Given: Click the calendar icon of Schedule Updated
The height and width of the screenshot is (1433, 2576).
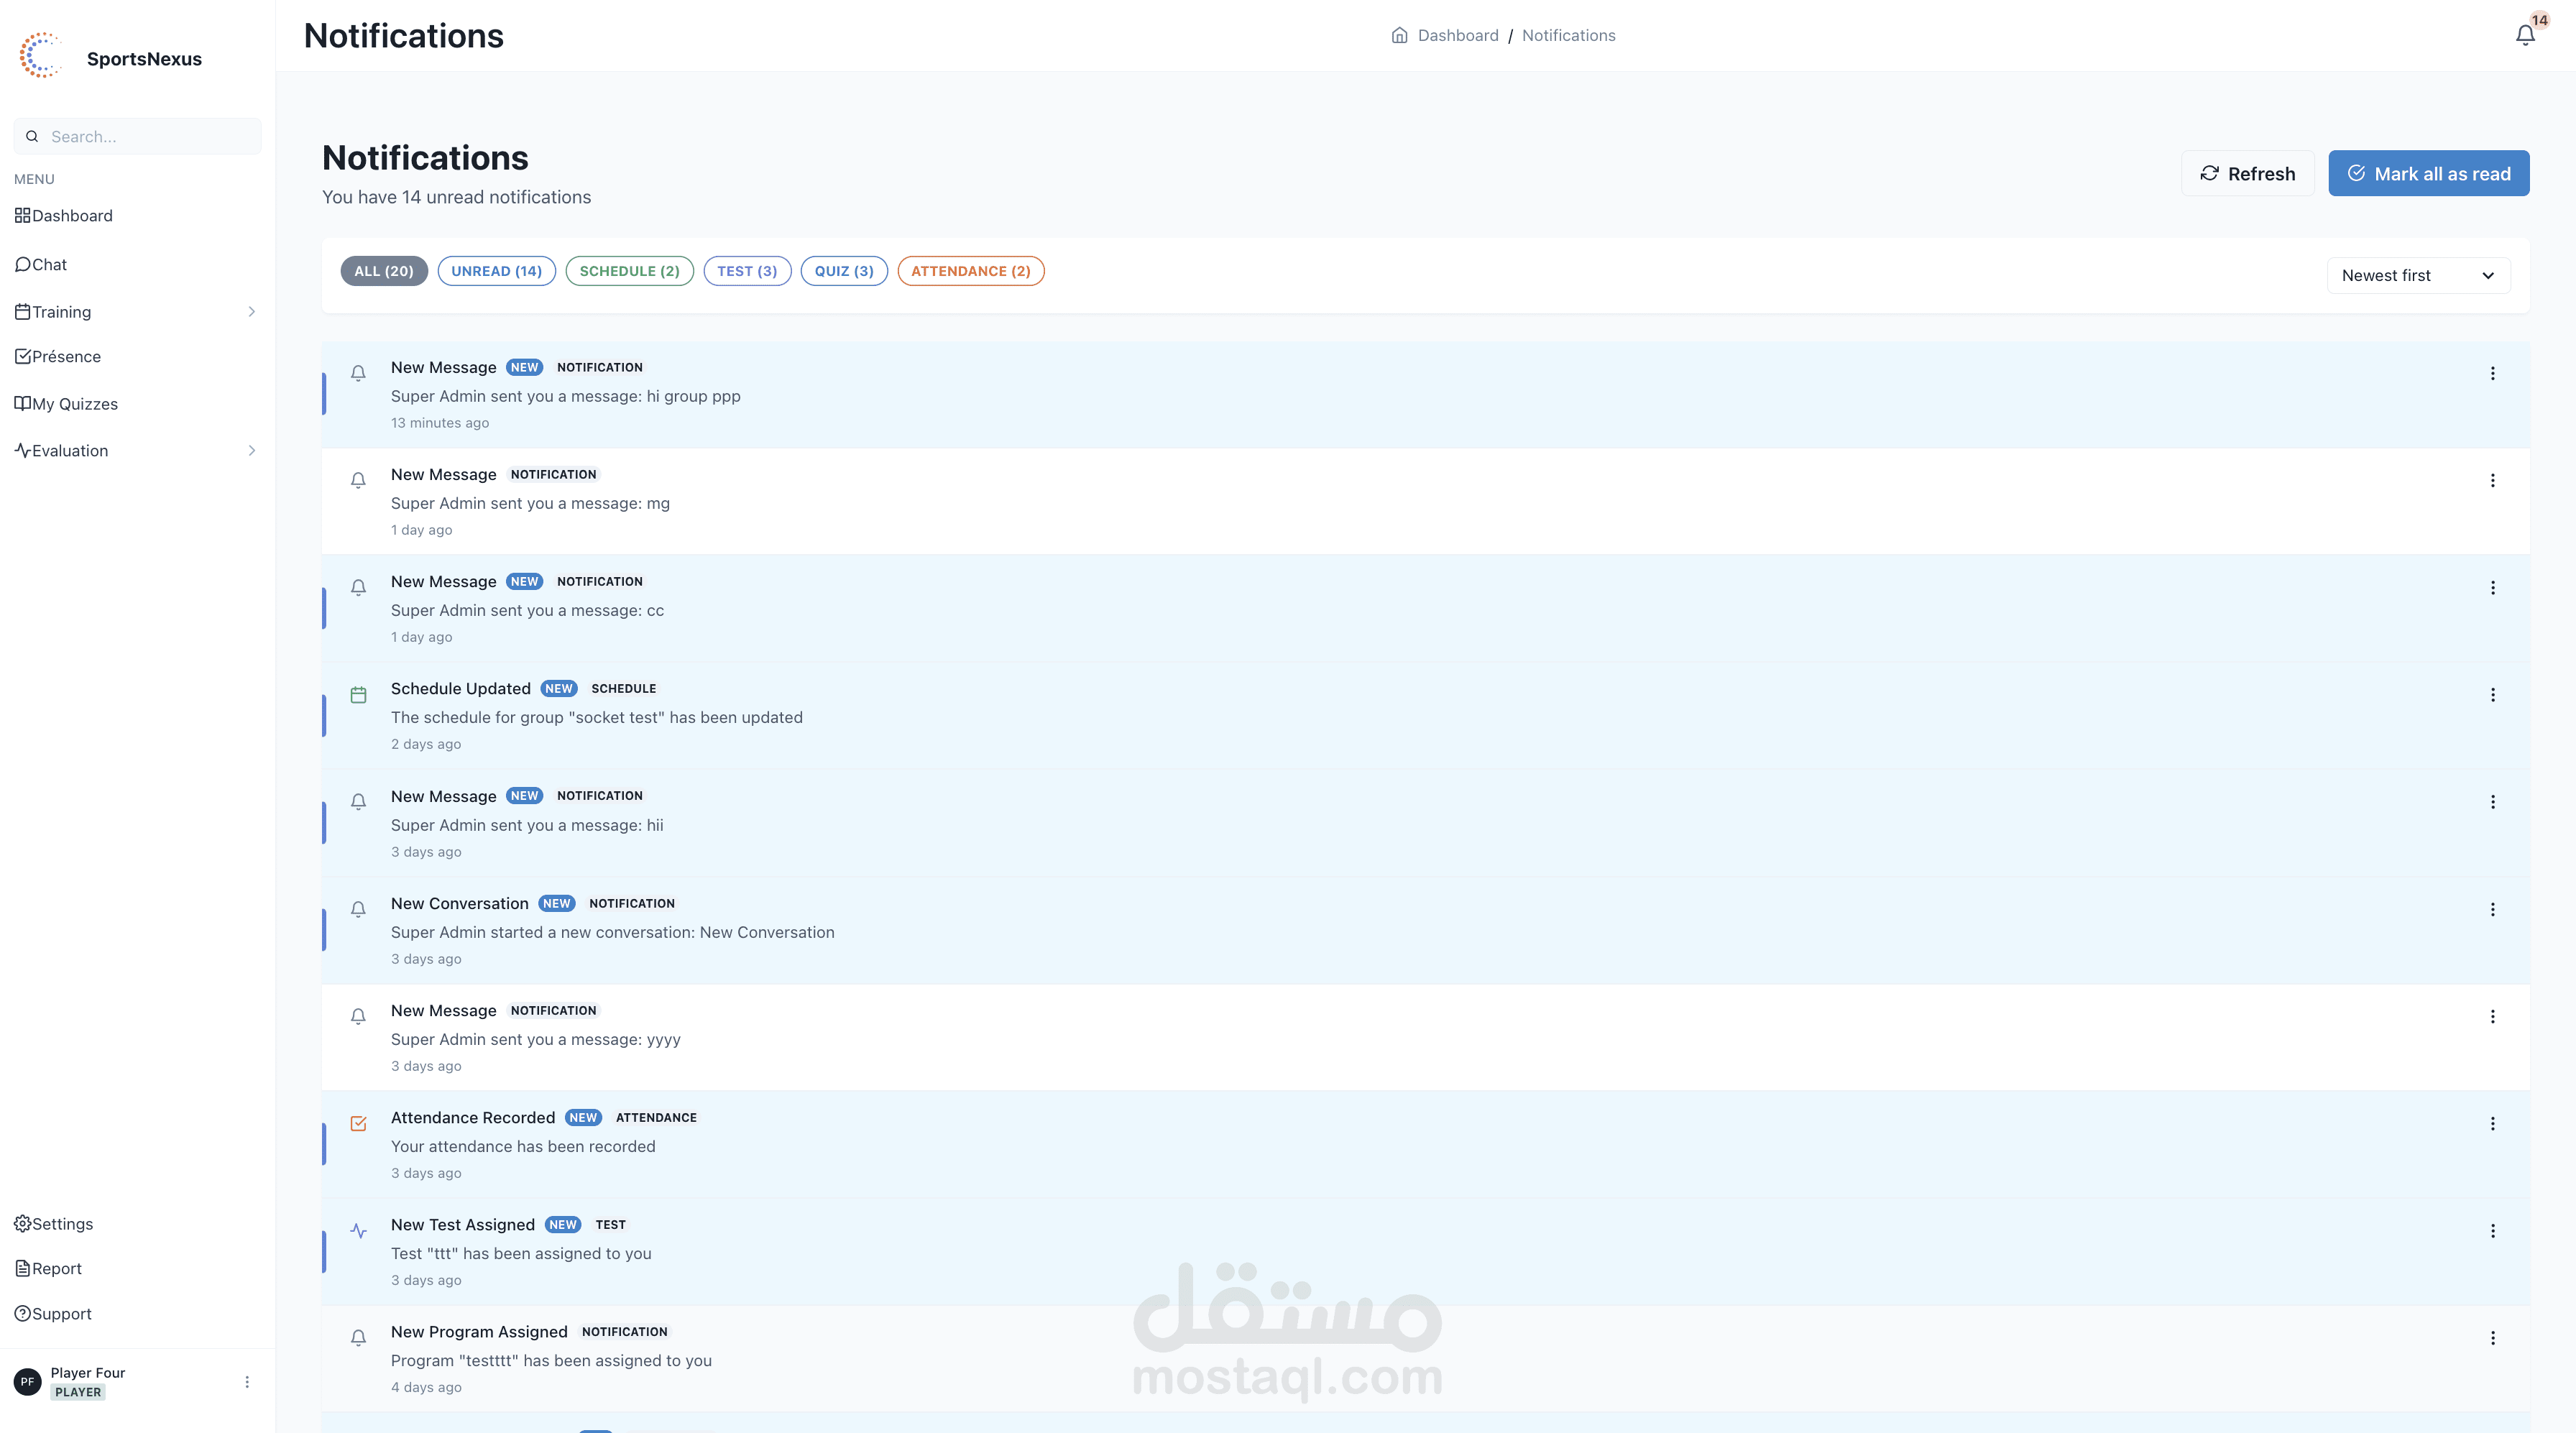Looking at the screenshot, I should (358, 695).
